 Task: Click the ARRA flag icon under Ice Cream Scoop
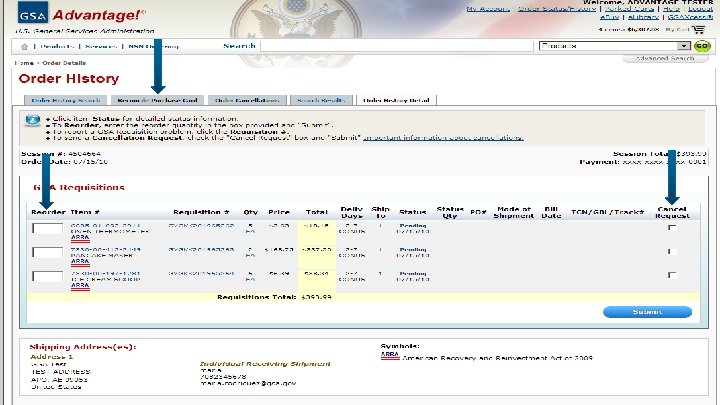(80, 286)
